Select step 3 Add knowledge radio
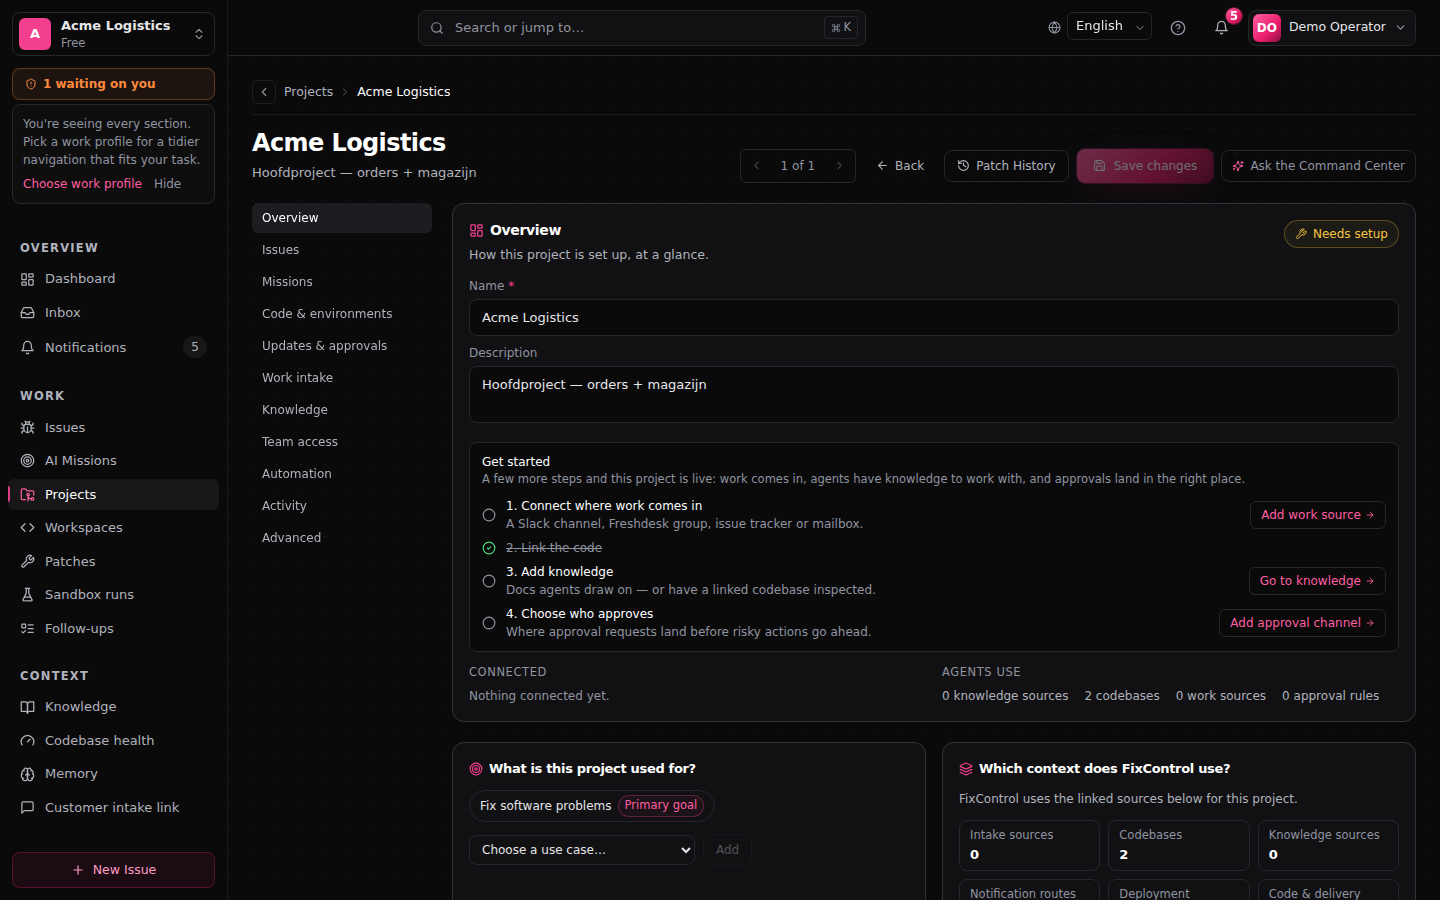Screen dimensions: 1440x900 (x=489, y=581)
